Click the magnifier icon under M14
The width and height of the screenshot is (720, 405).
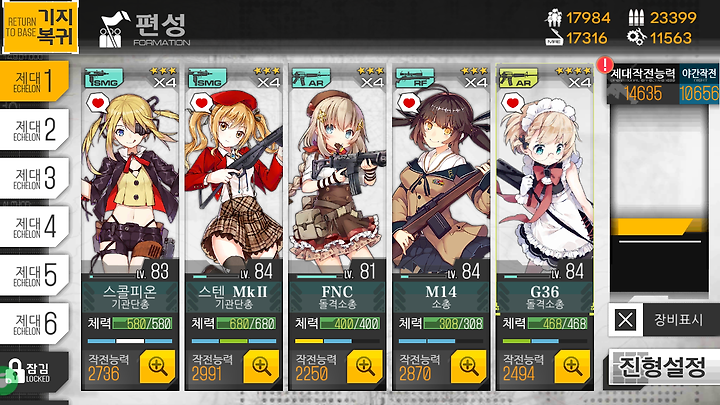click(469, 366)
